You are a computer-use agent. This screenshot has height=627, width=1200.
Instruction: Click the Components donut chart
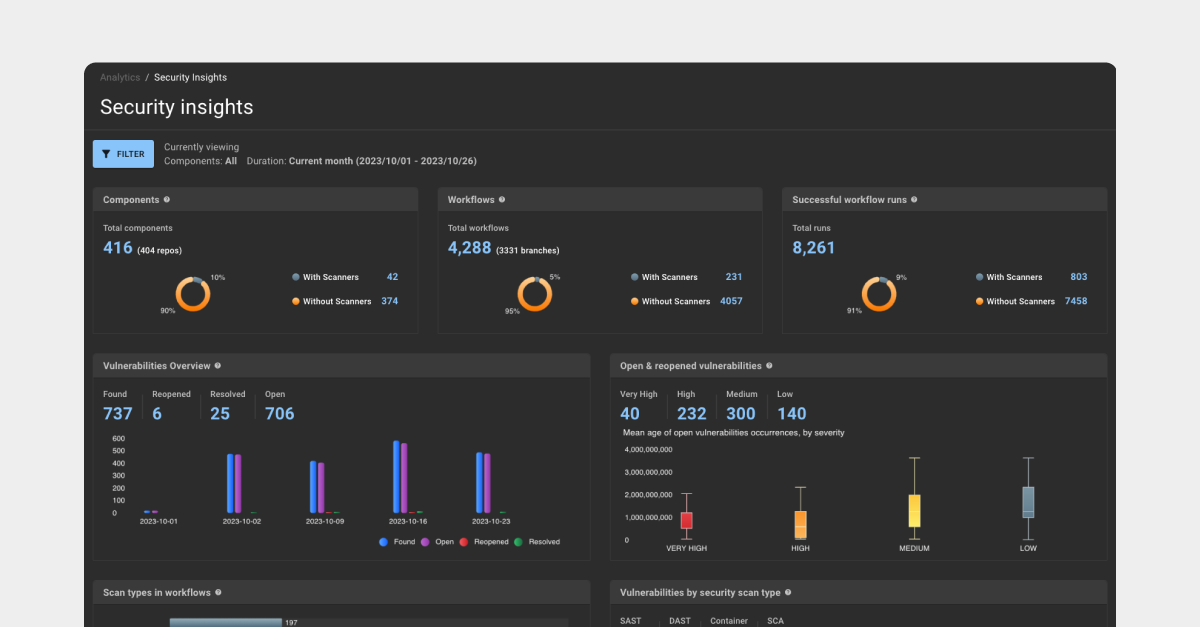pos(193,294)
